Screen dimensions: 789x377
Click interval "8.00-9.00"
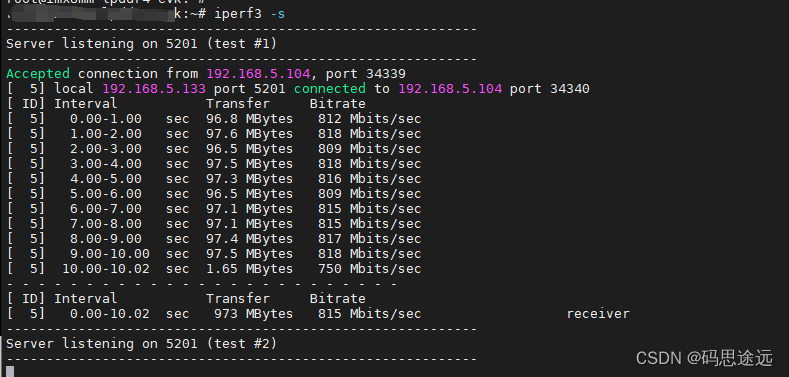(106, 239)
